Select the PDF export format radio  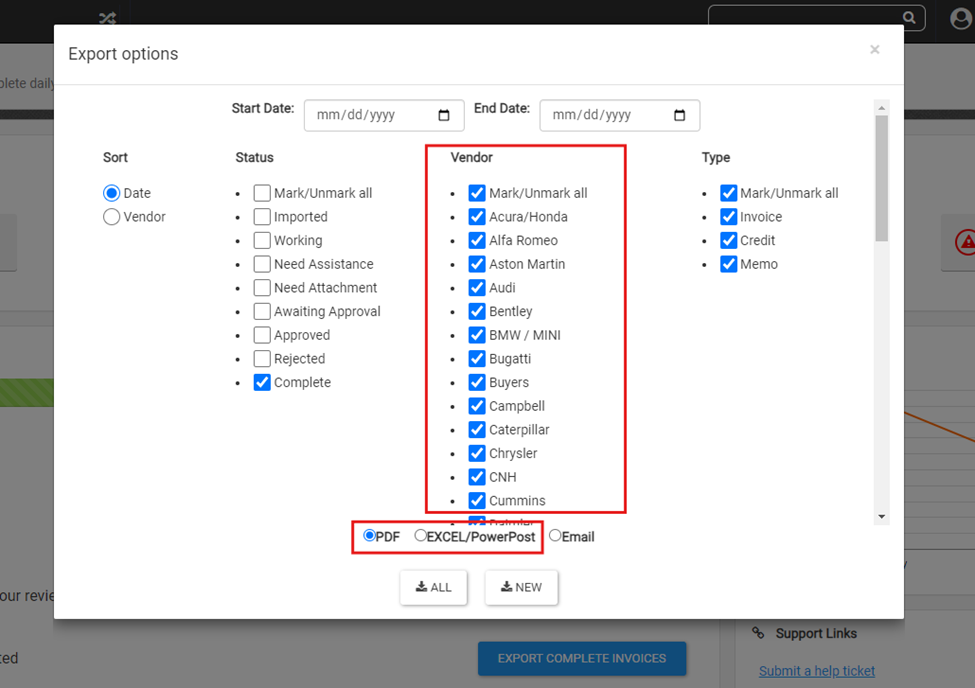[x=369, y=535]
